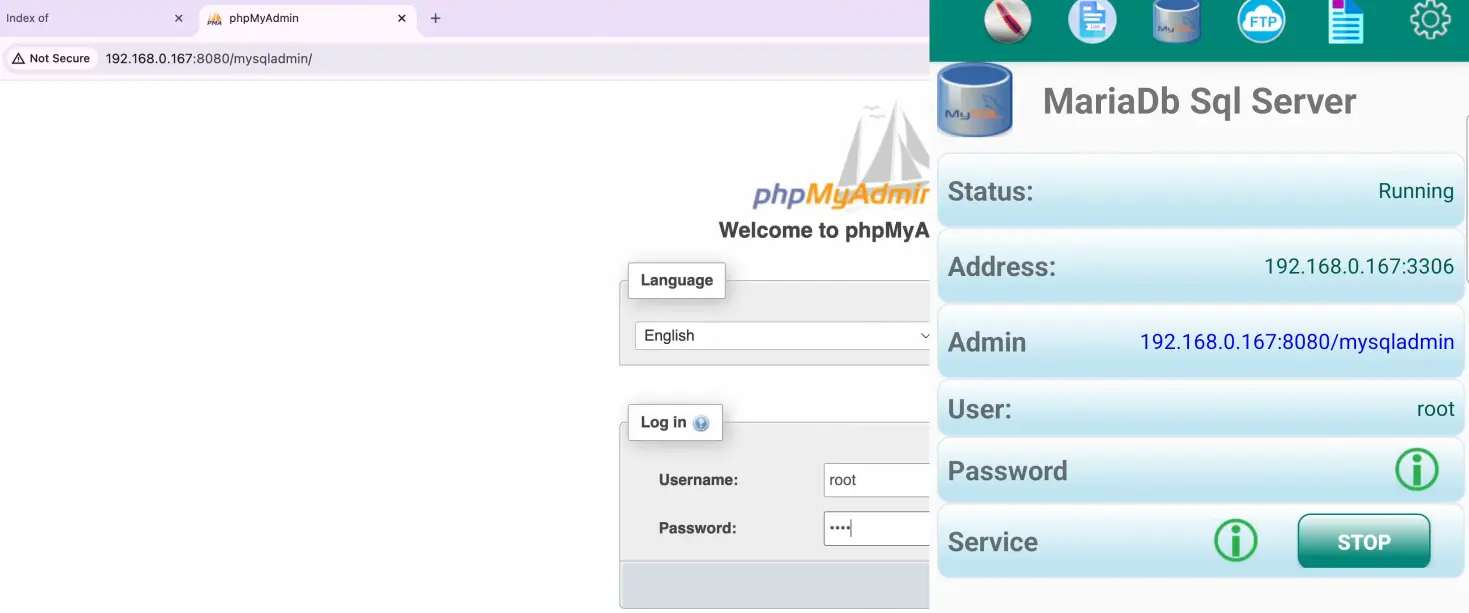
Task: Click the Log in help question icon
Action: [x=701, y=423]
